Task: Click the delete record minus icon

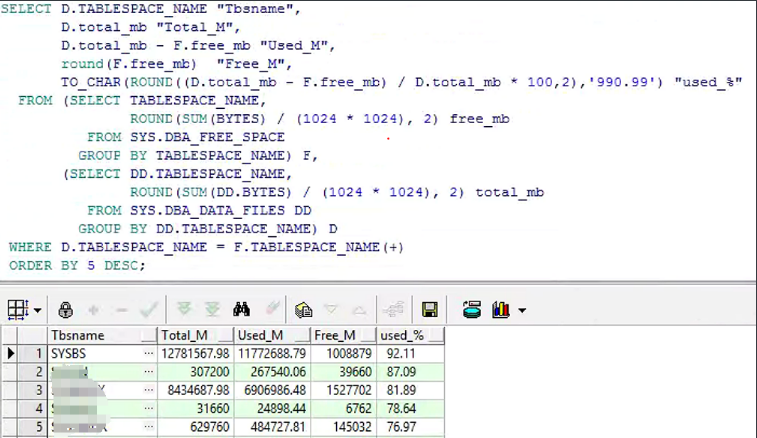Action: pos(121,310)
